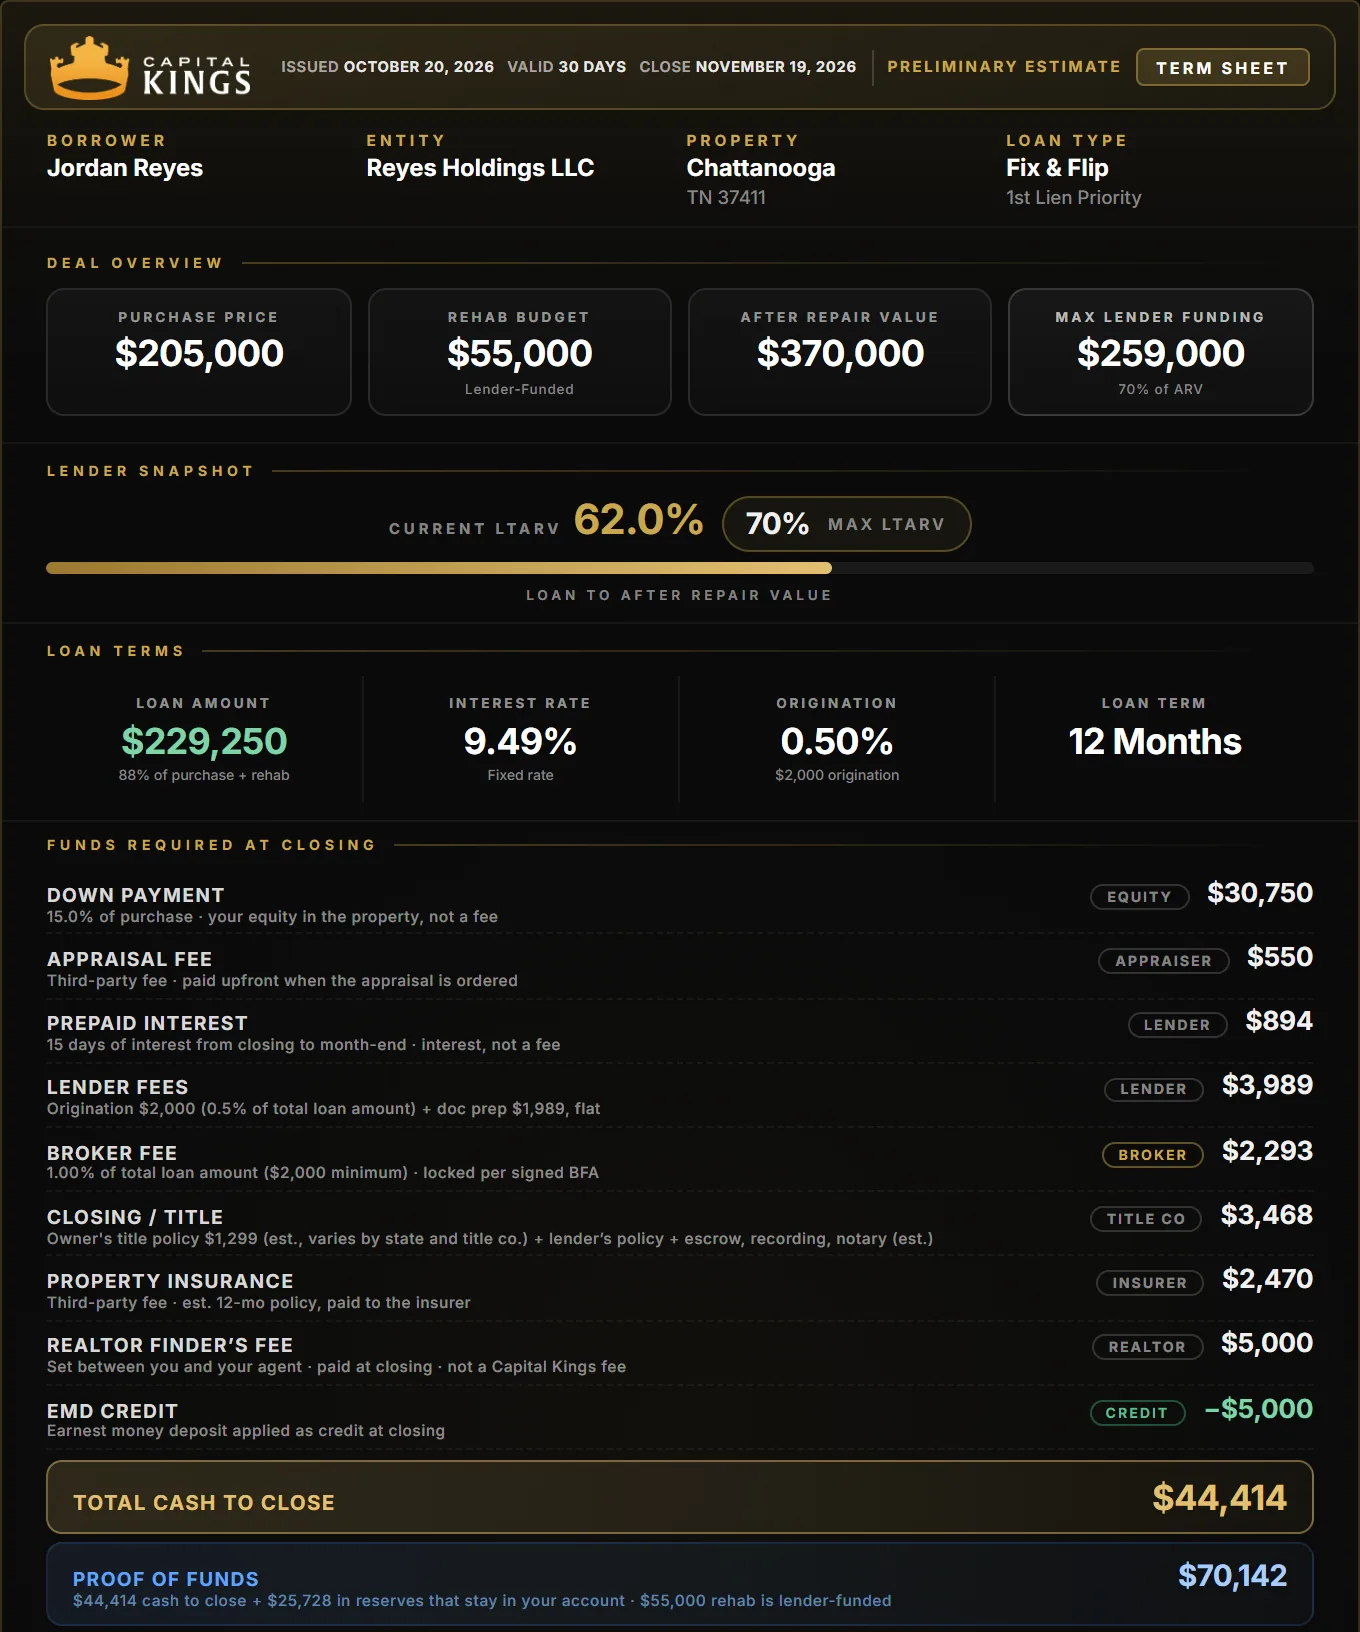Screen dimensions: 1360x1632
Task: Click the Chattanooga property name
Action: tap(761, 168)
